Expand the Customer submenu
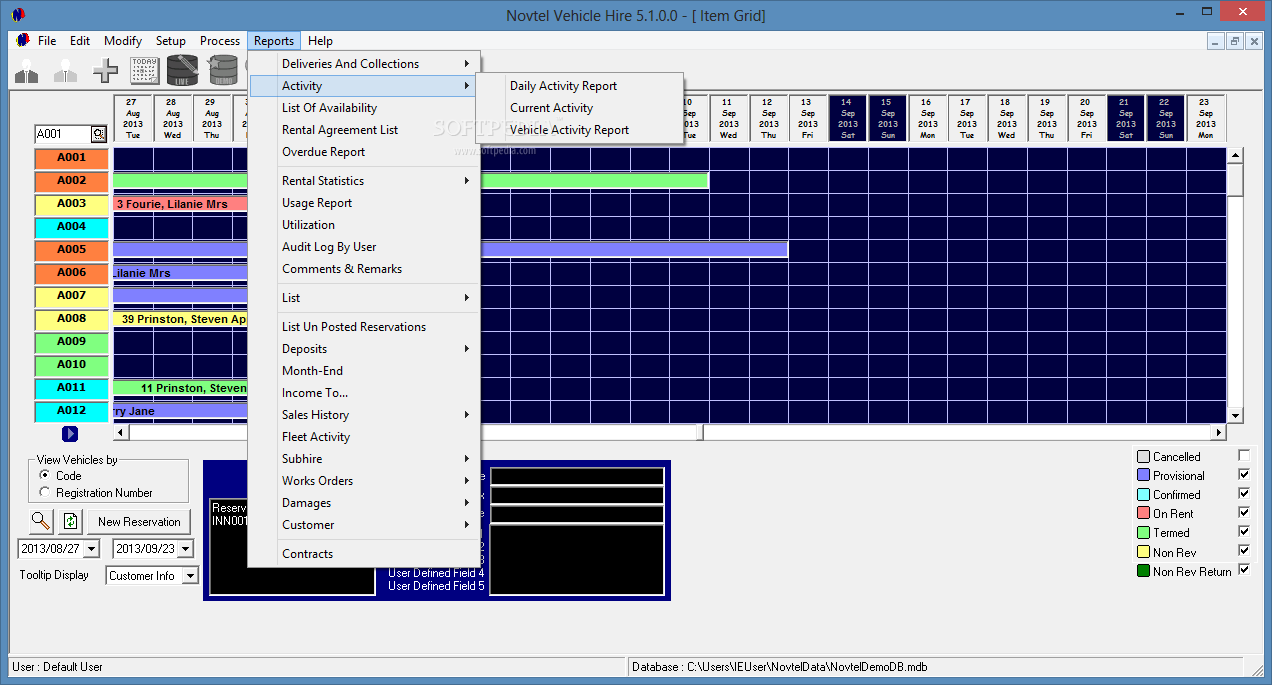 (x=364, y=525)
